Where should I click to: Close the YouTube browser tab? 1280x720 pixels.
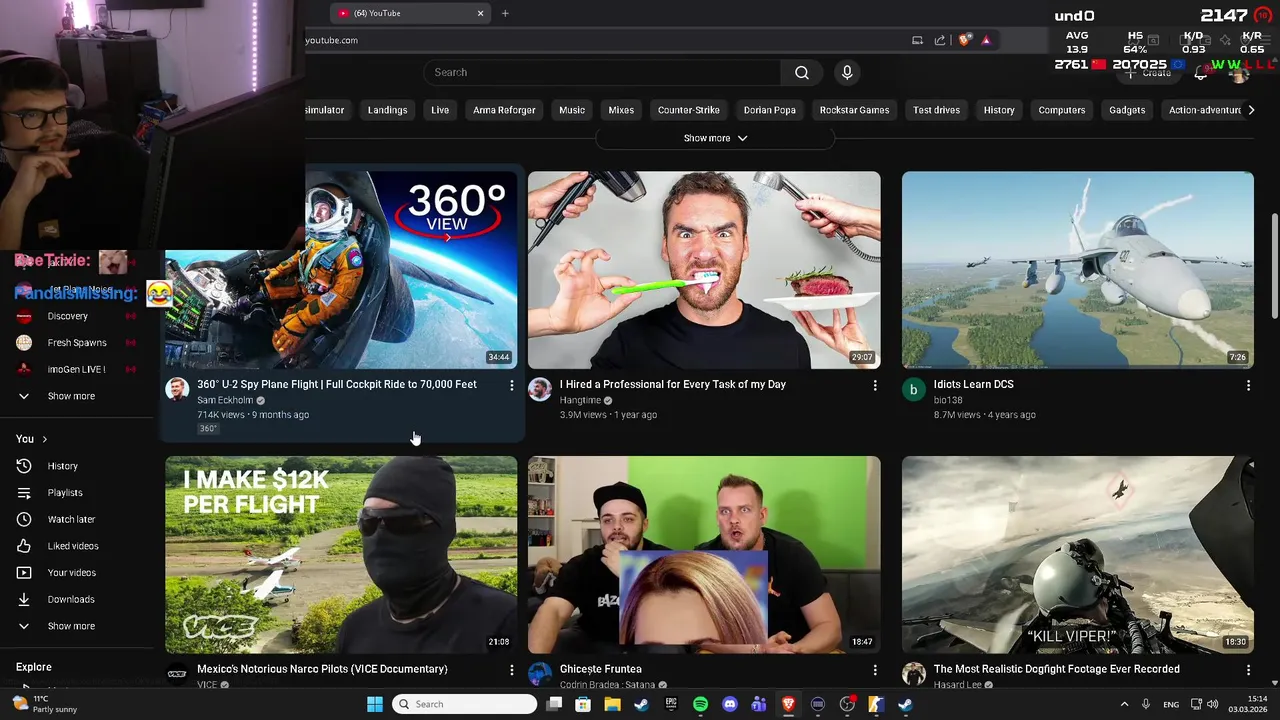pyautogui.click(x=480, y=13)
